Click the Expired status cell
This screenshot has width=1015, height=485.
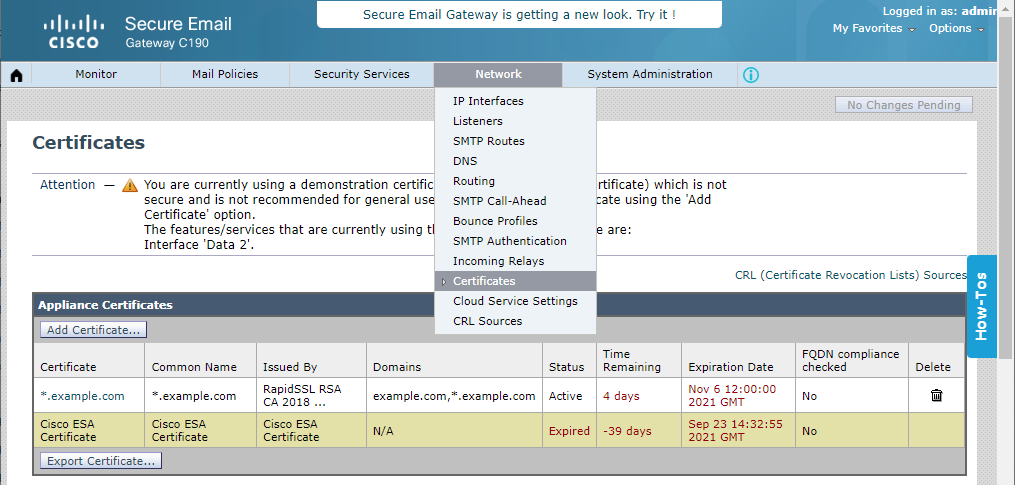569,431
